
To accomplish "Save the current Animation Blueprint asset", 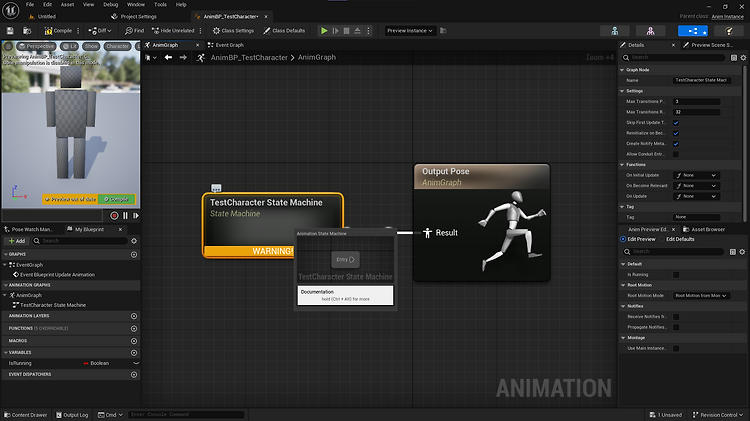I will click(10, 31).
